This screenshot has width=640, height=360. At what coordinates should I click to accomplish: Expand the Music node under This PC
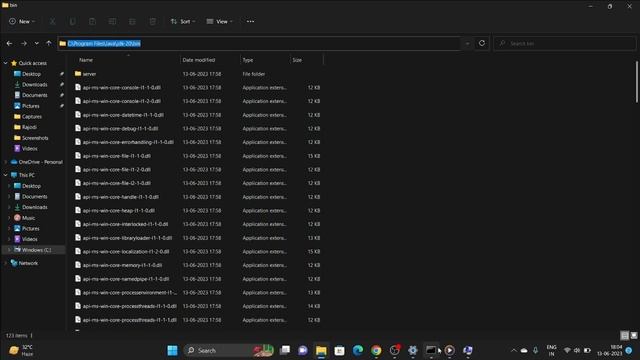point(9,218)
